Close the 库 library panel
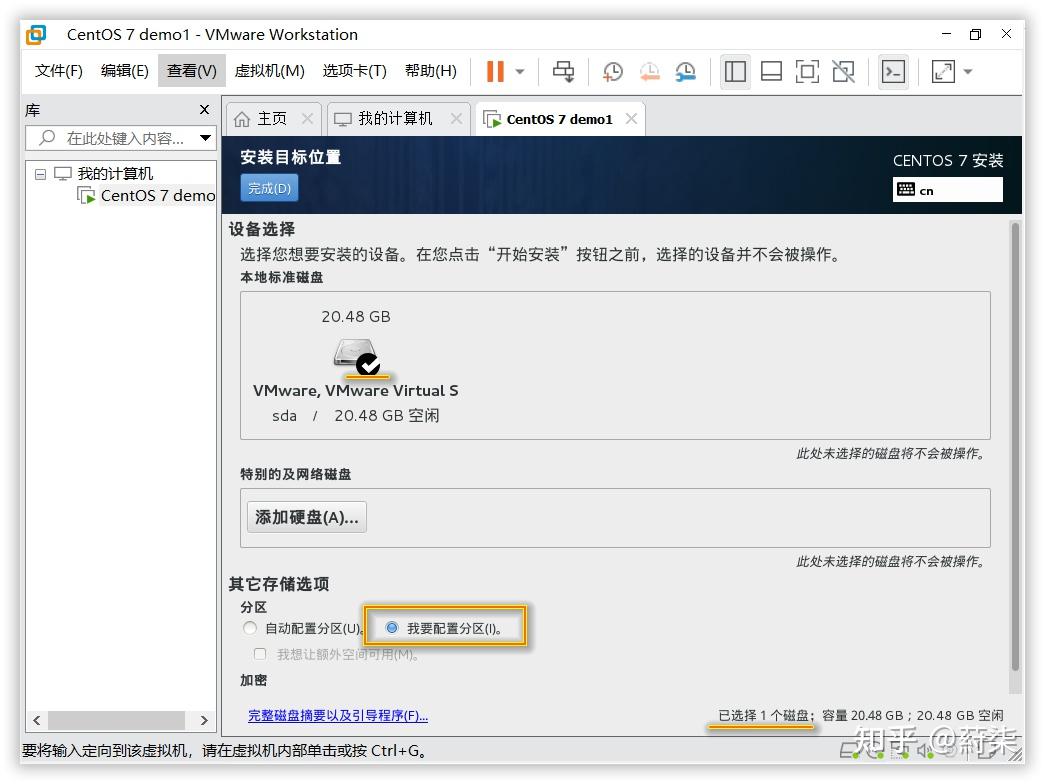 (205, 109)
